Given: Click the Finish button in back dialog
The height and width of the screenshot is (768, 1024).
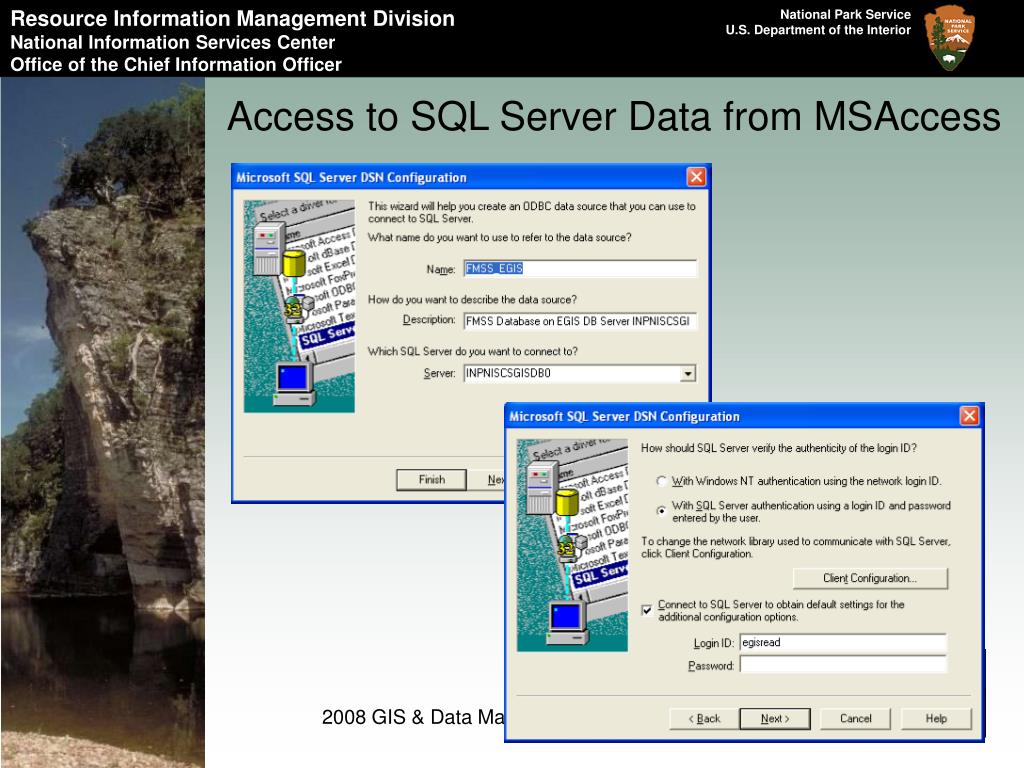Looking at the screenshot, I should pyautogui.click(x=431, y=479).
